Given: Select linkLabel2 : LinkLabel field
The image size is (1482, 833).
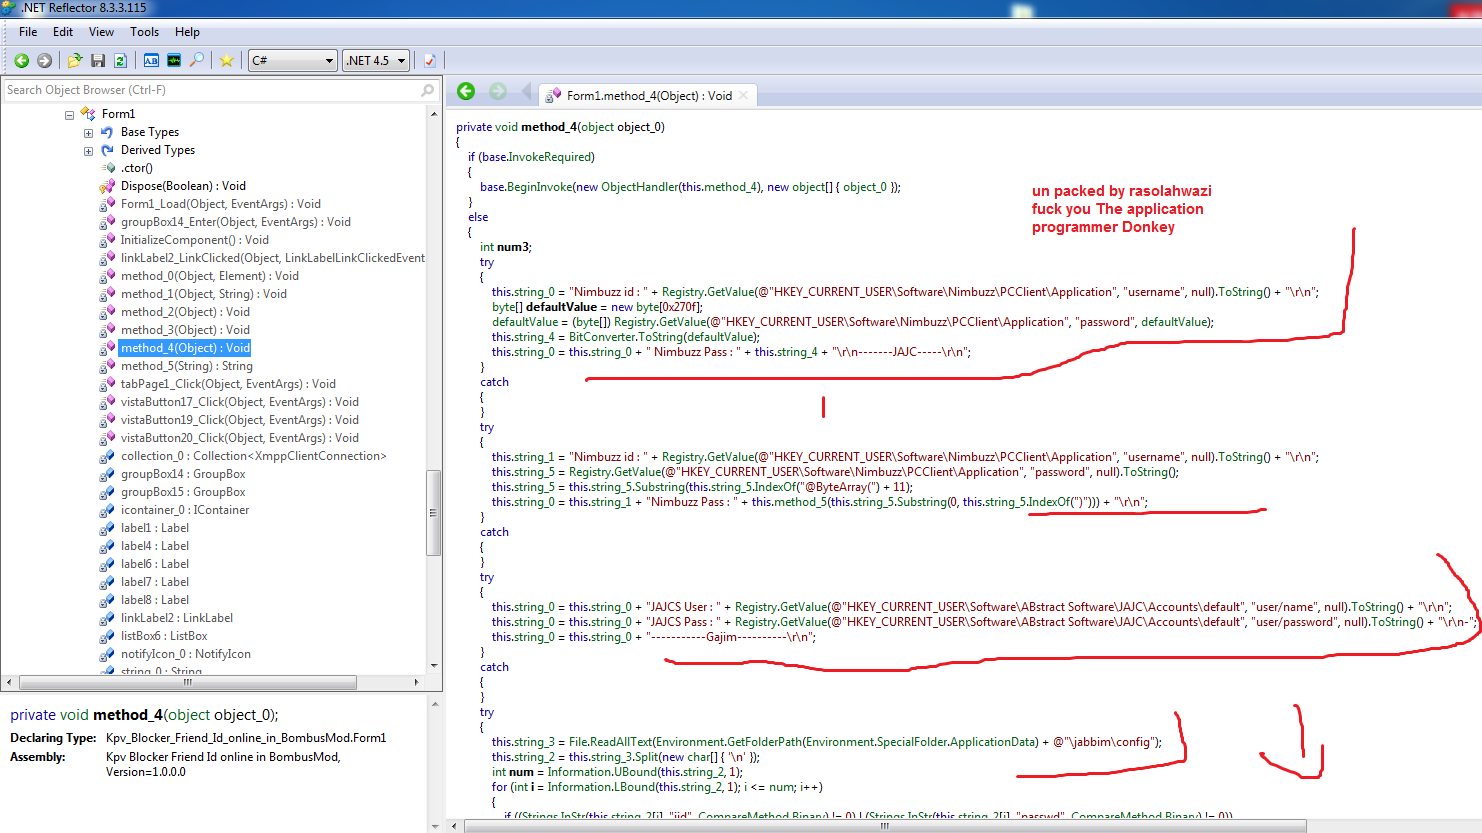Looking at the screenshot, I should tap(177, 618).
